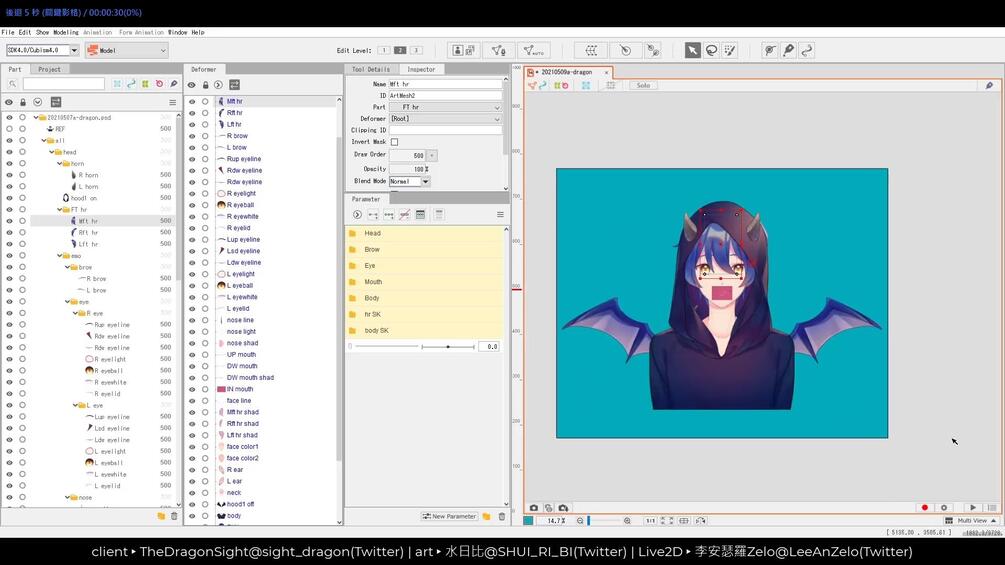Click the pin filter icon in Part panel toolbar

pos(173,84)
